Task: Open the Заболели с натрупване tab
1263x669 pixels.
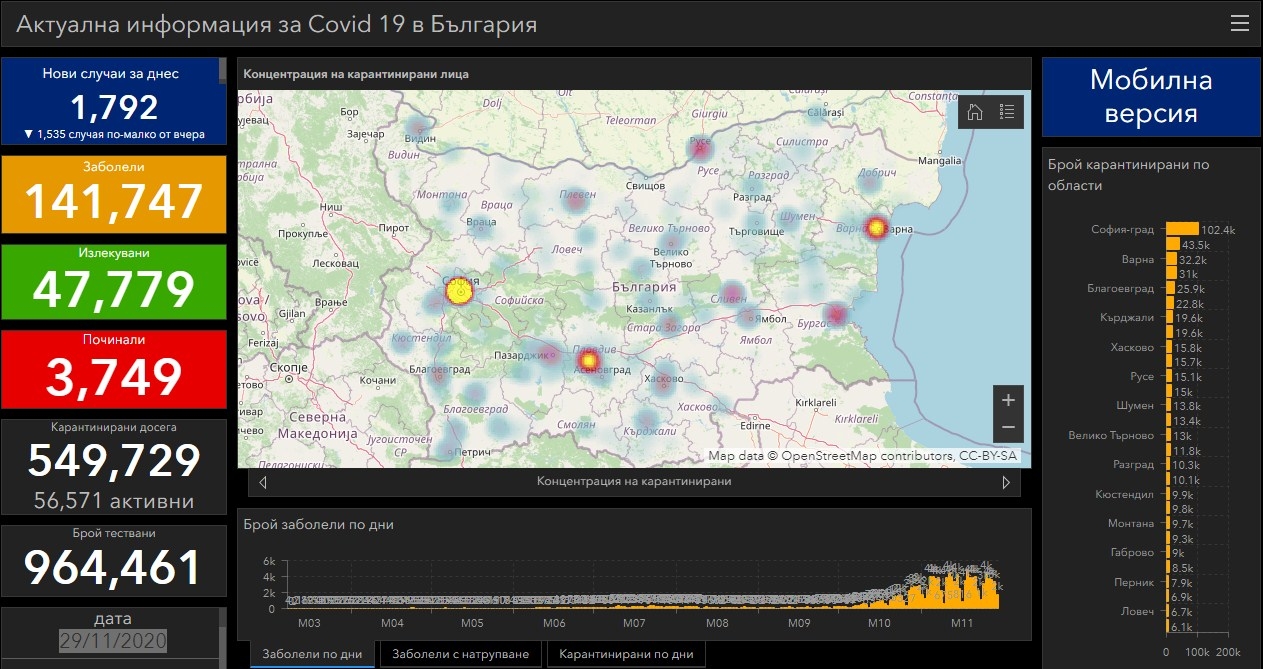Action: coord(461,654)
